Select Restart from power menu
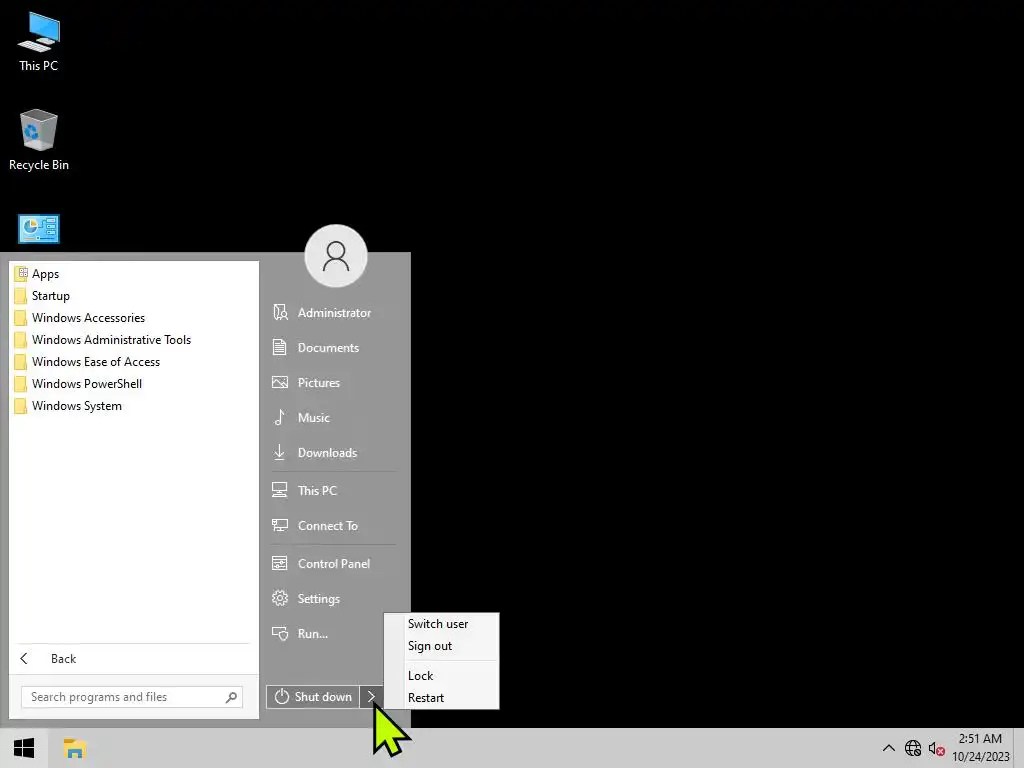The image size is (1024, 768). (x=441, y=697)
